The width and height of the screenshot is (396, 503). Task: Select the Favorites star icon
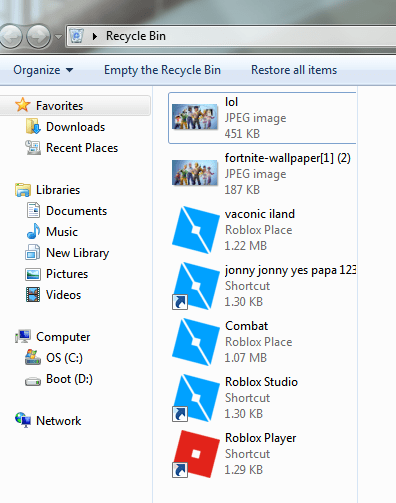pyautogui.click(x=23, y=105)
